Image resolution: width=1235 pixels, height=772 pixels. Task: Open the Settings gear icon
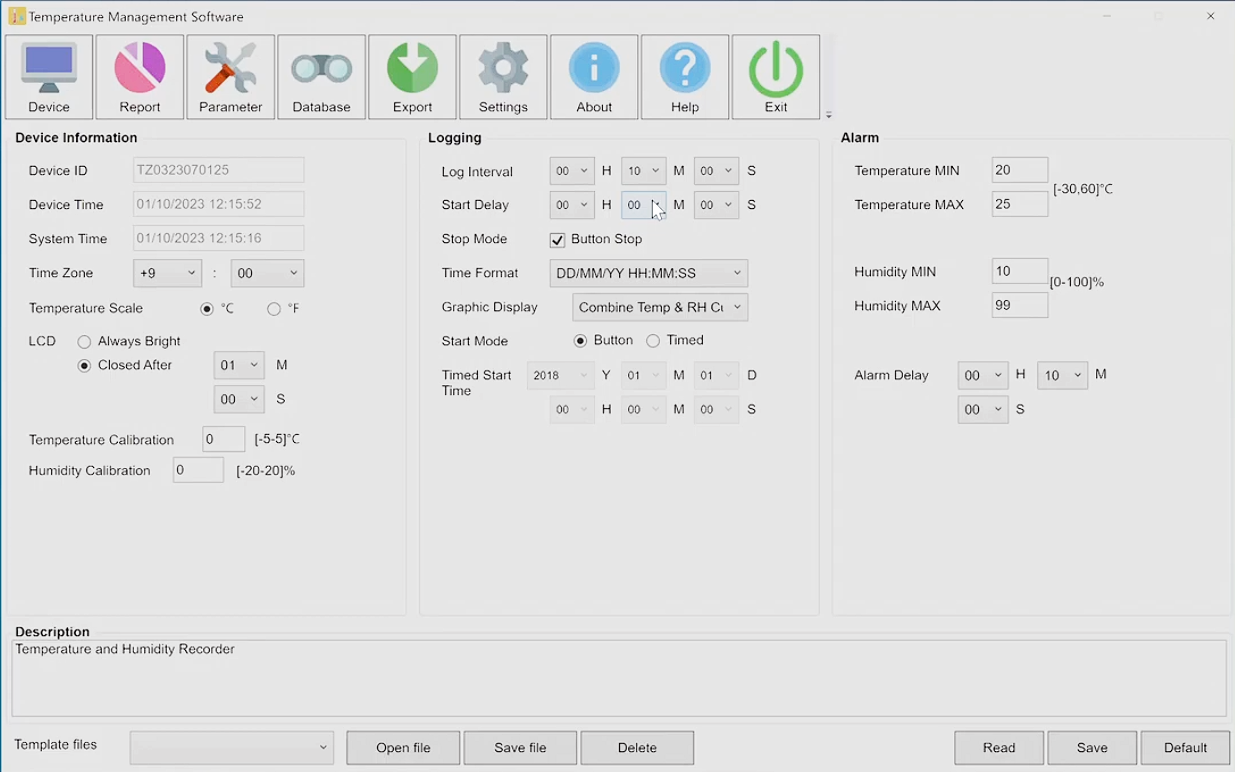click(503, 77)
